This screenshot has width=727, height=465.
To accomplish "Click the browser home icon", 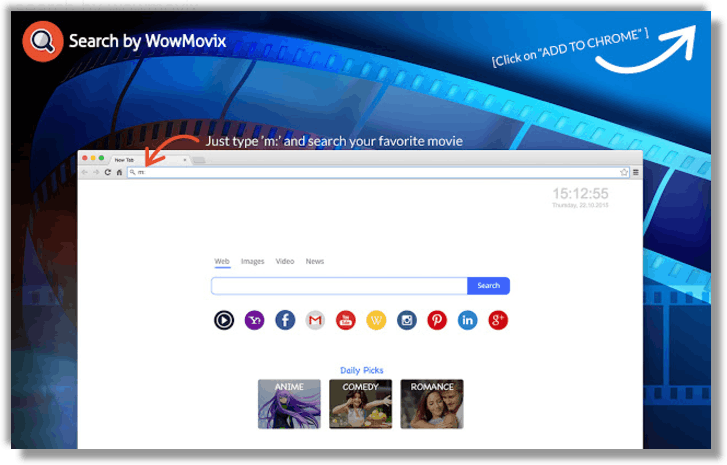I will tap(119, 172).
